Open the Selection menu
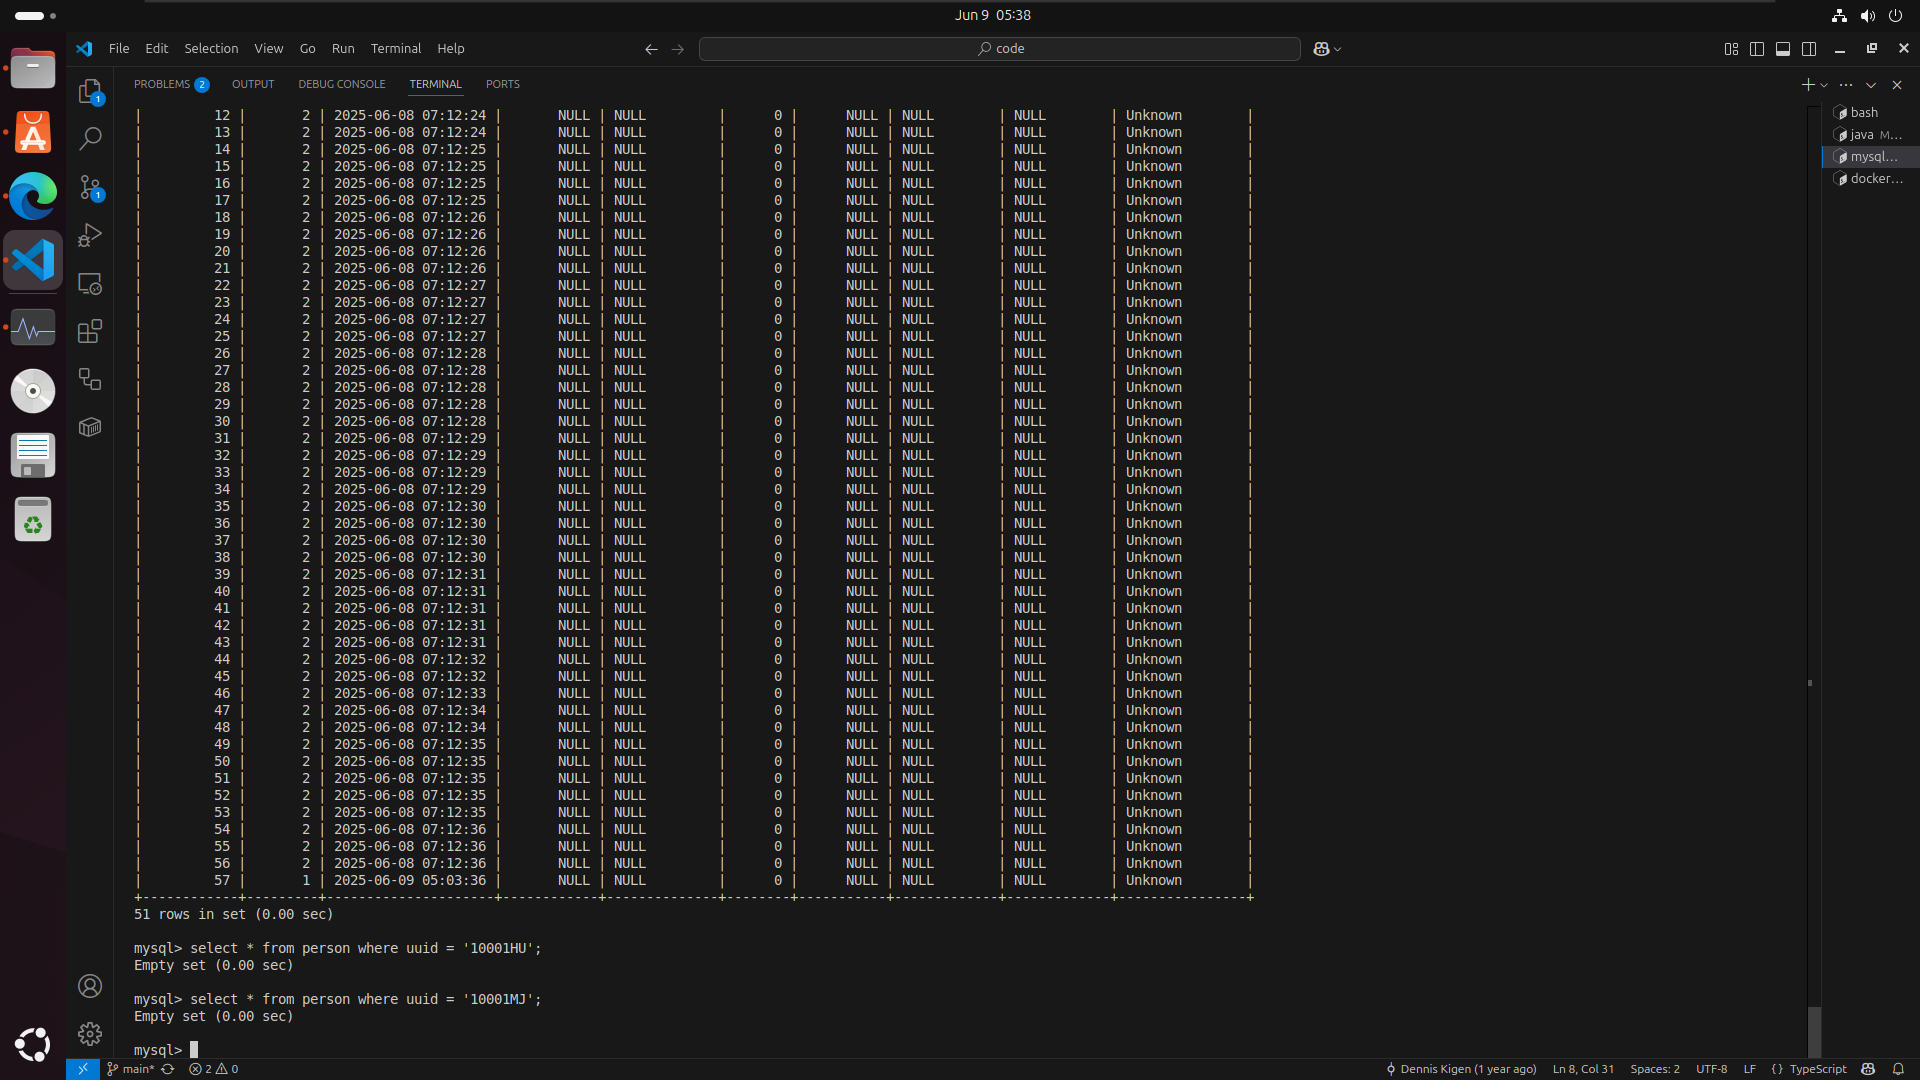This screenshot has width=1920, height=1080. click(x=211, y=49)
